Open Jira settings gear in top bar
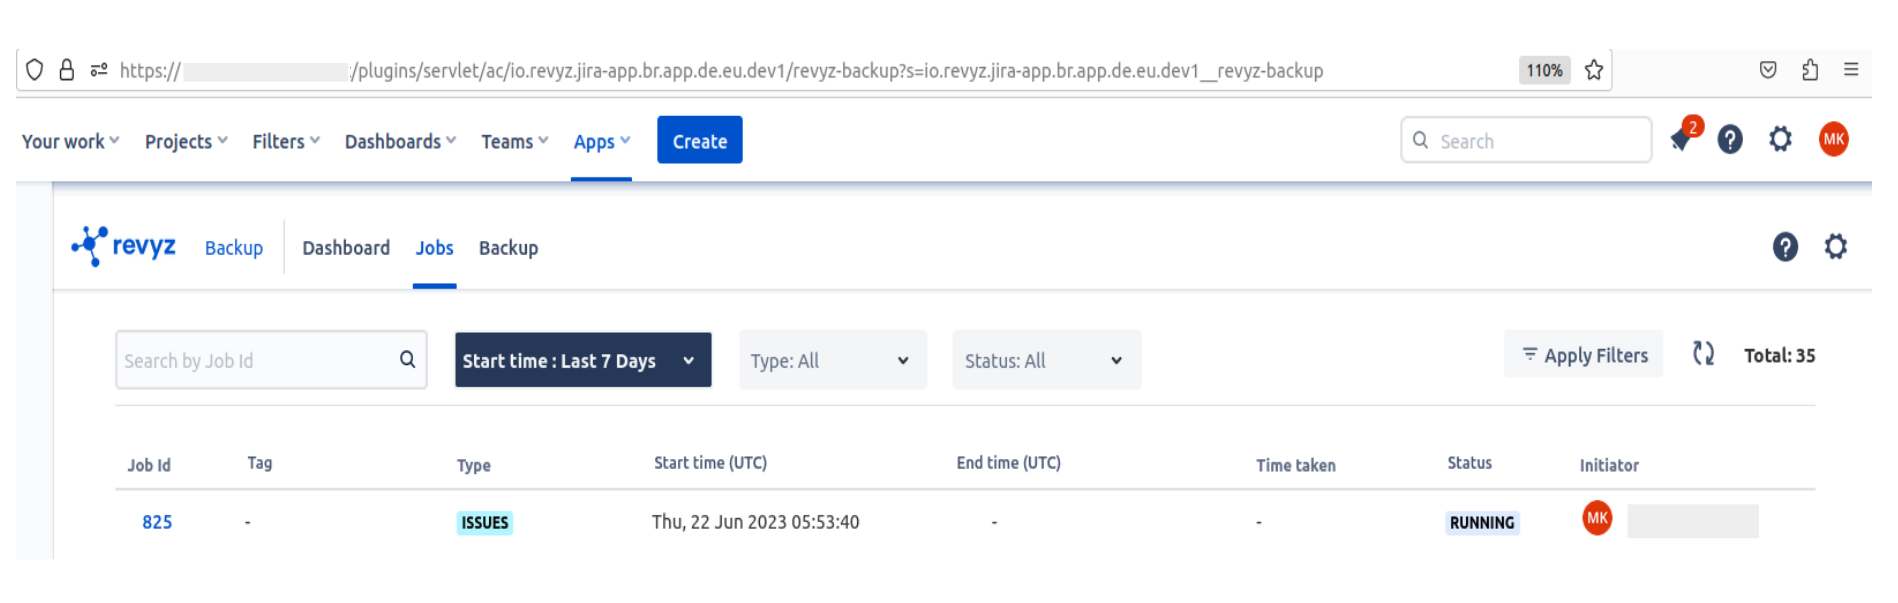 pos(1780,140)
